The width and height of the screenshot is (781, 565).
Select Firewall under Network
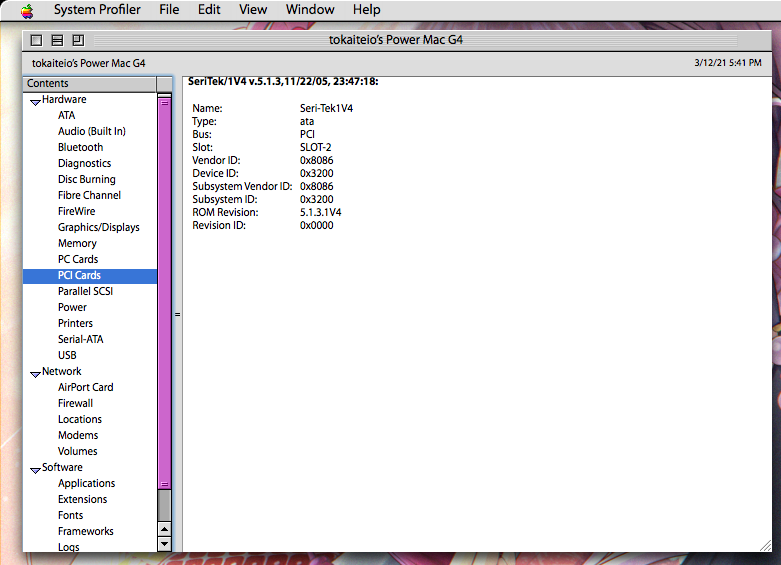75,403
